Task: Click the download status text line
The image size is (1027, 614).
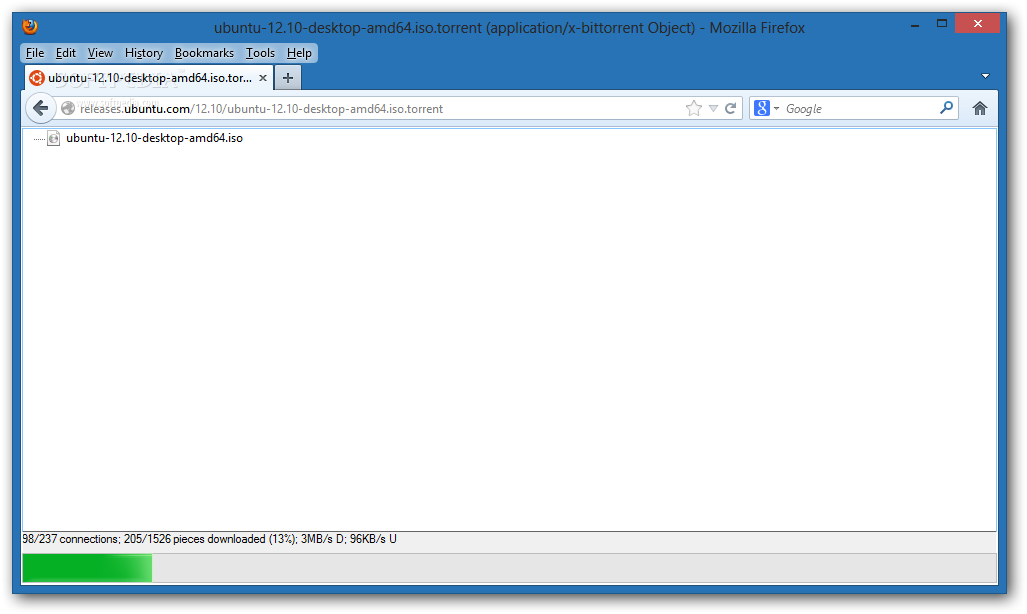Action: [210, 539]
